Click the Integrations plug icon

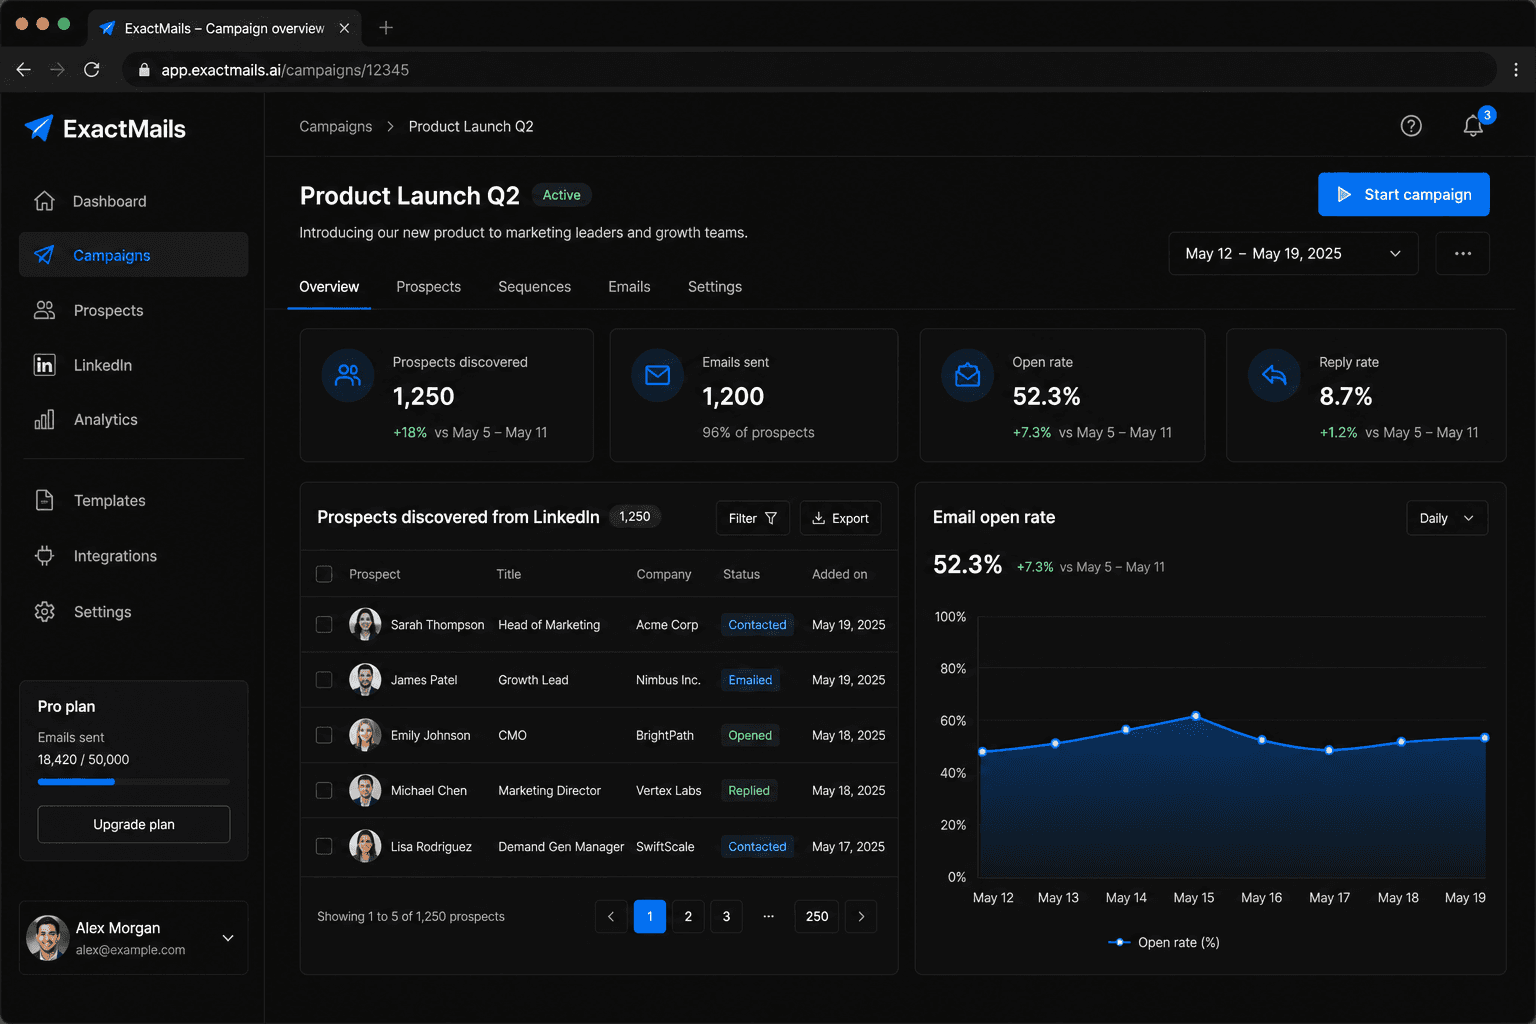[x=44, y=556]
